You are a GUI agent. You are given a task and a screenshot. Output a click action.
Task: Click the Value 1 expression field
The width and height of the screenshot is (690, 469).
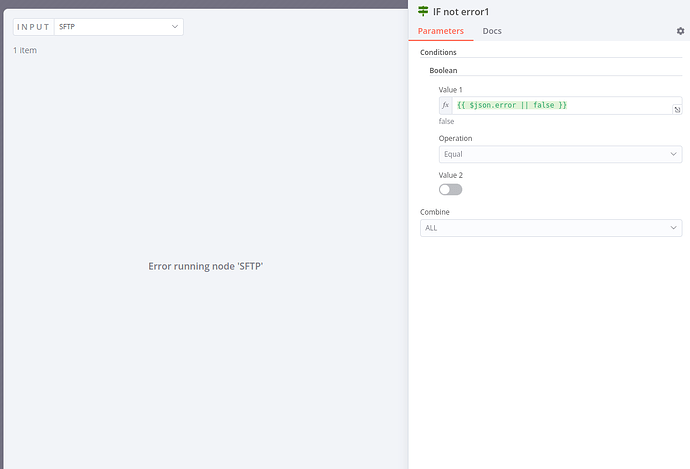[562, 105]
